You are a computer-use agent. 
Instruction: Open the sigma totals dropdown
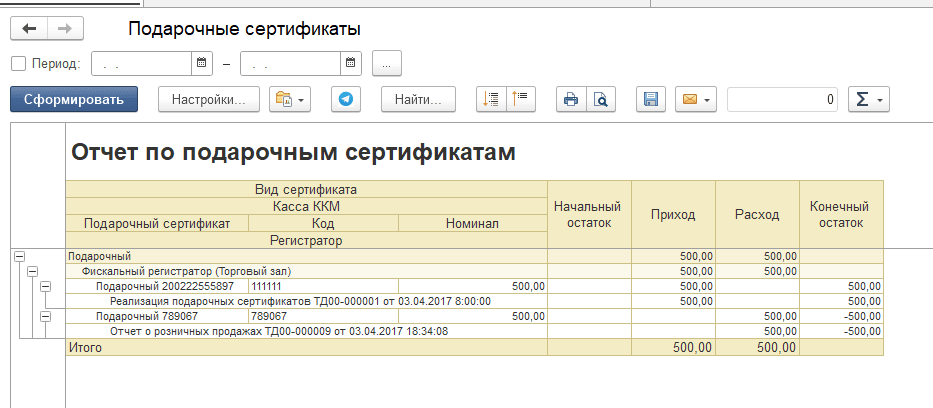pos(869,99)
